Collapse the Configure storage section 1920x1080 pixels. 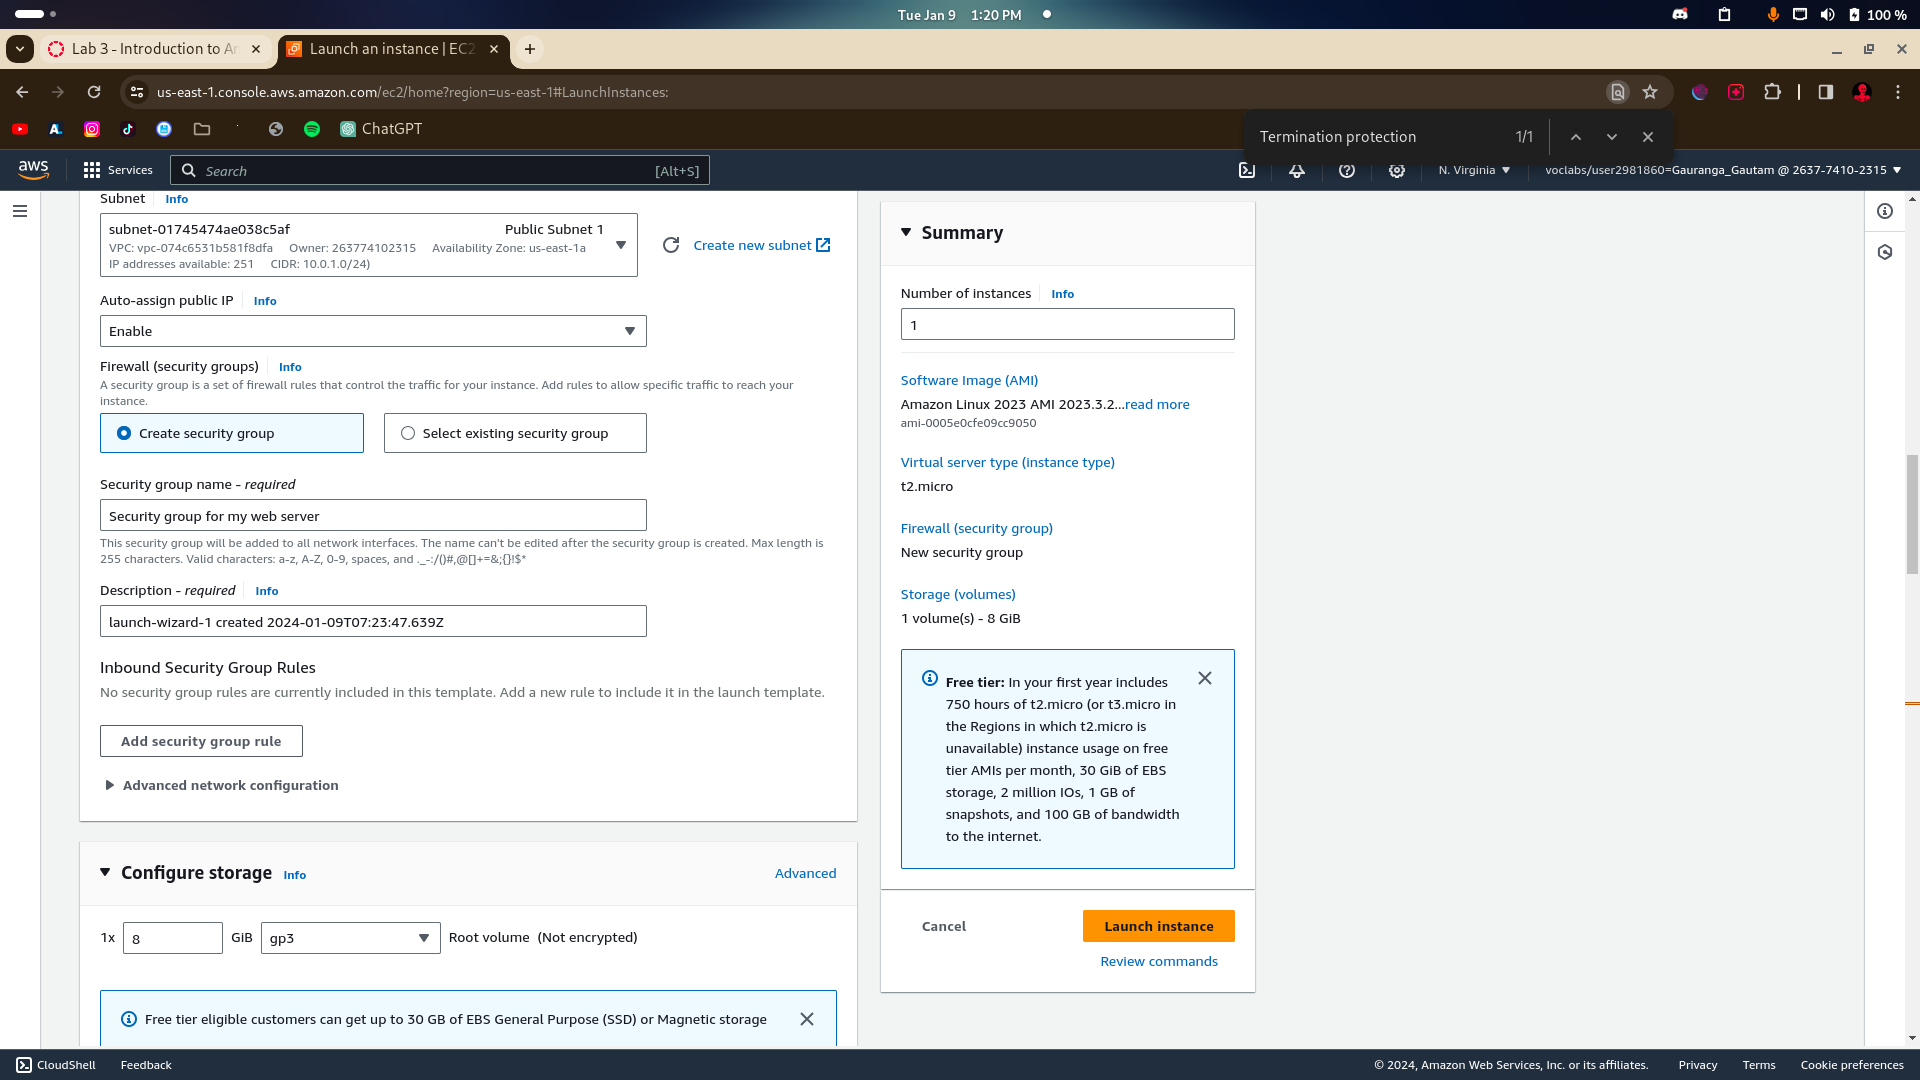(105, 873)
